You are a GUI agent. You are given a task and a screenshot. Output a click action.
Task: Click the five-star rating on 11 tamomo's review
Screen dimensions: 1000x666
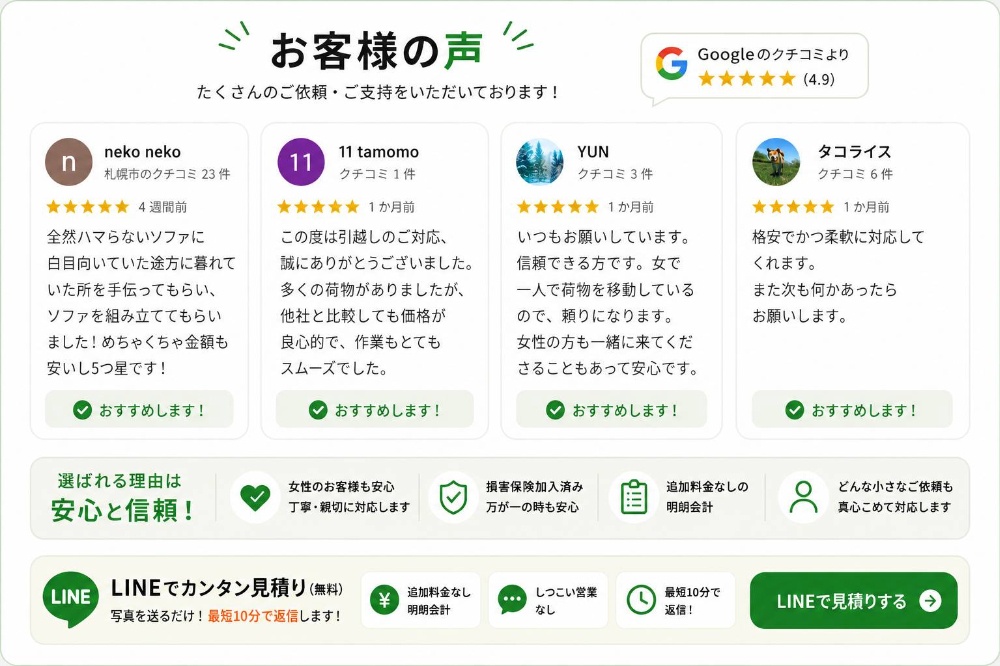[x=318, y=207]
